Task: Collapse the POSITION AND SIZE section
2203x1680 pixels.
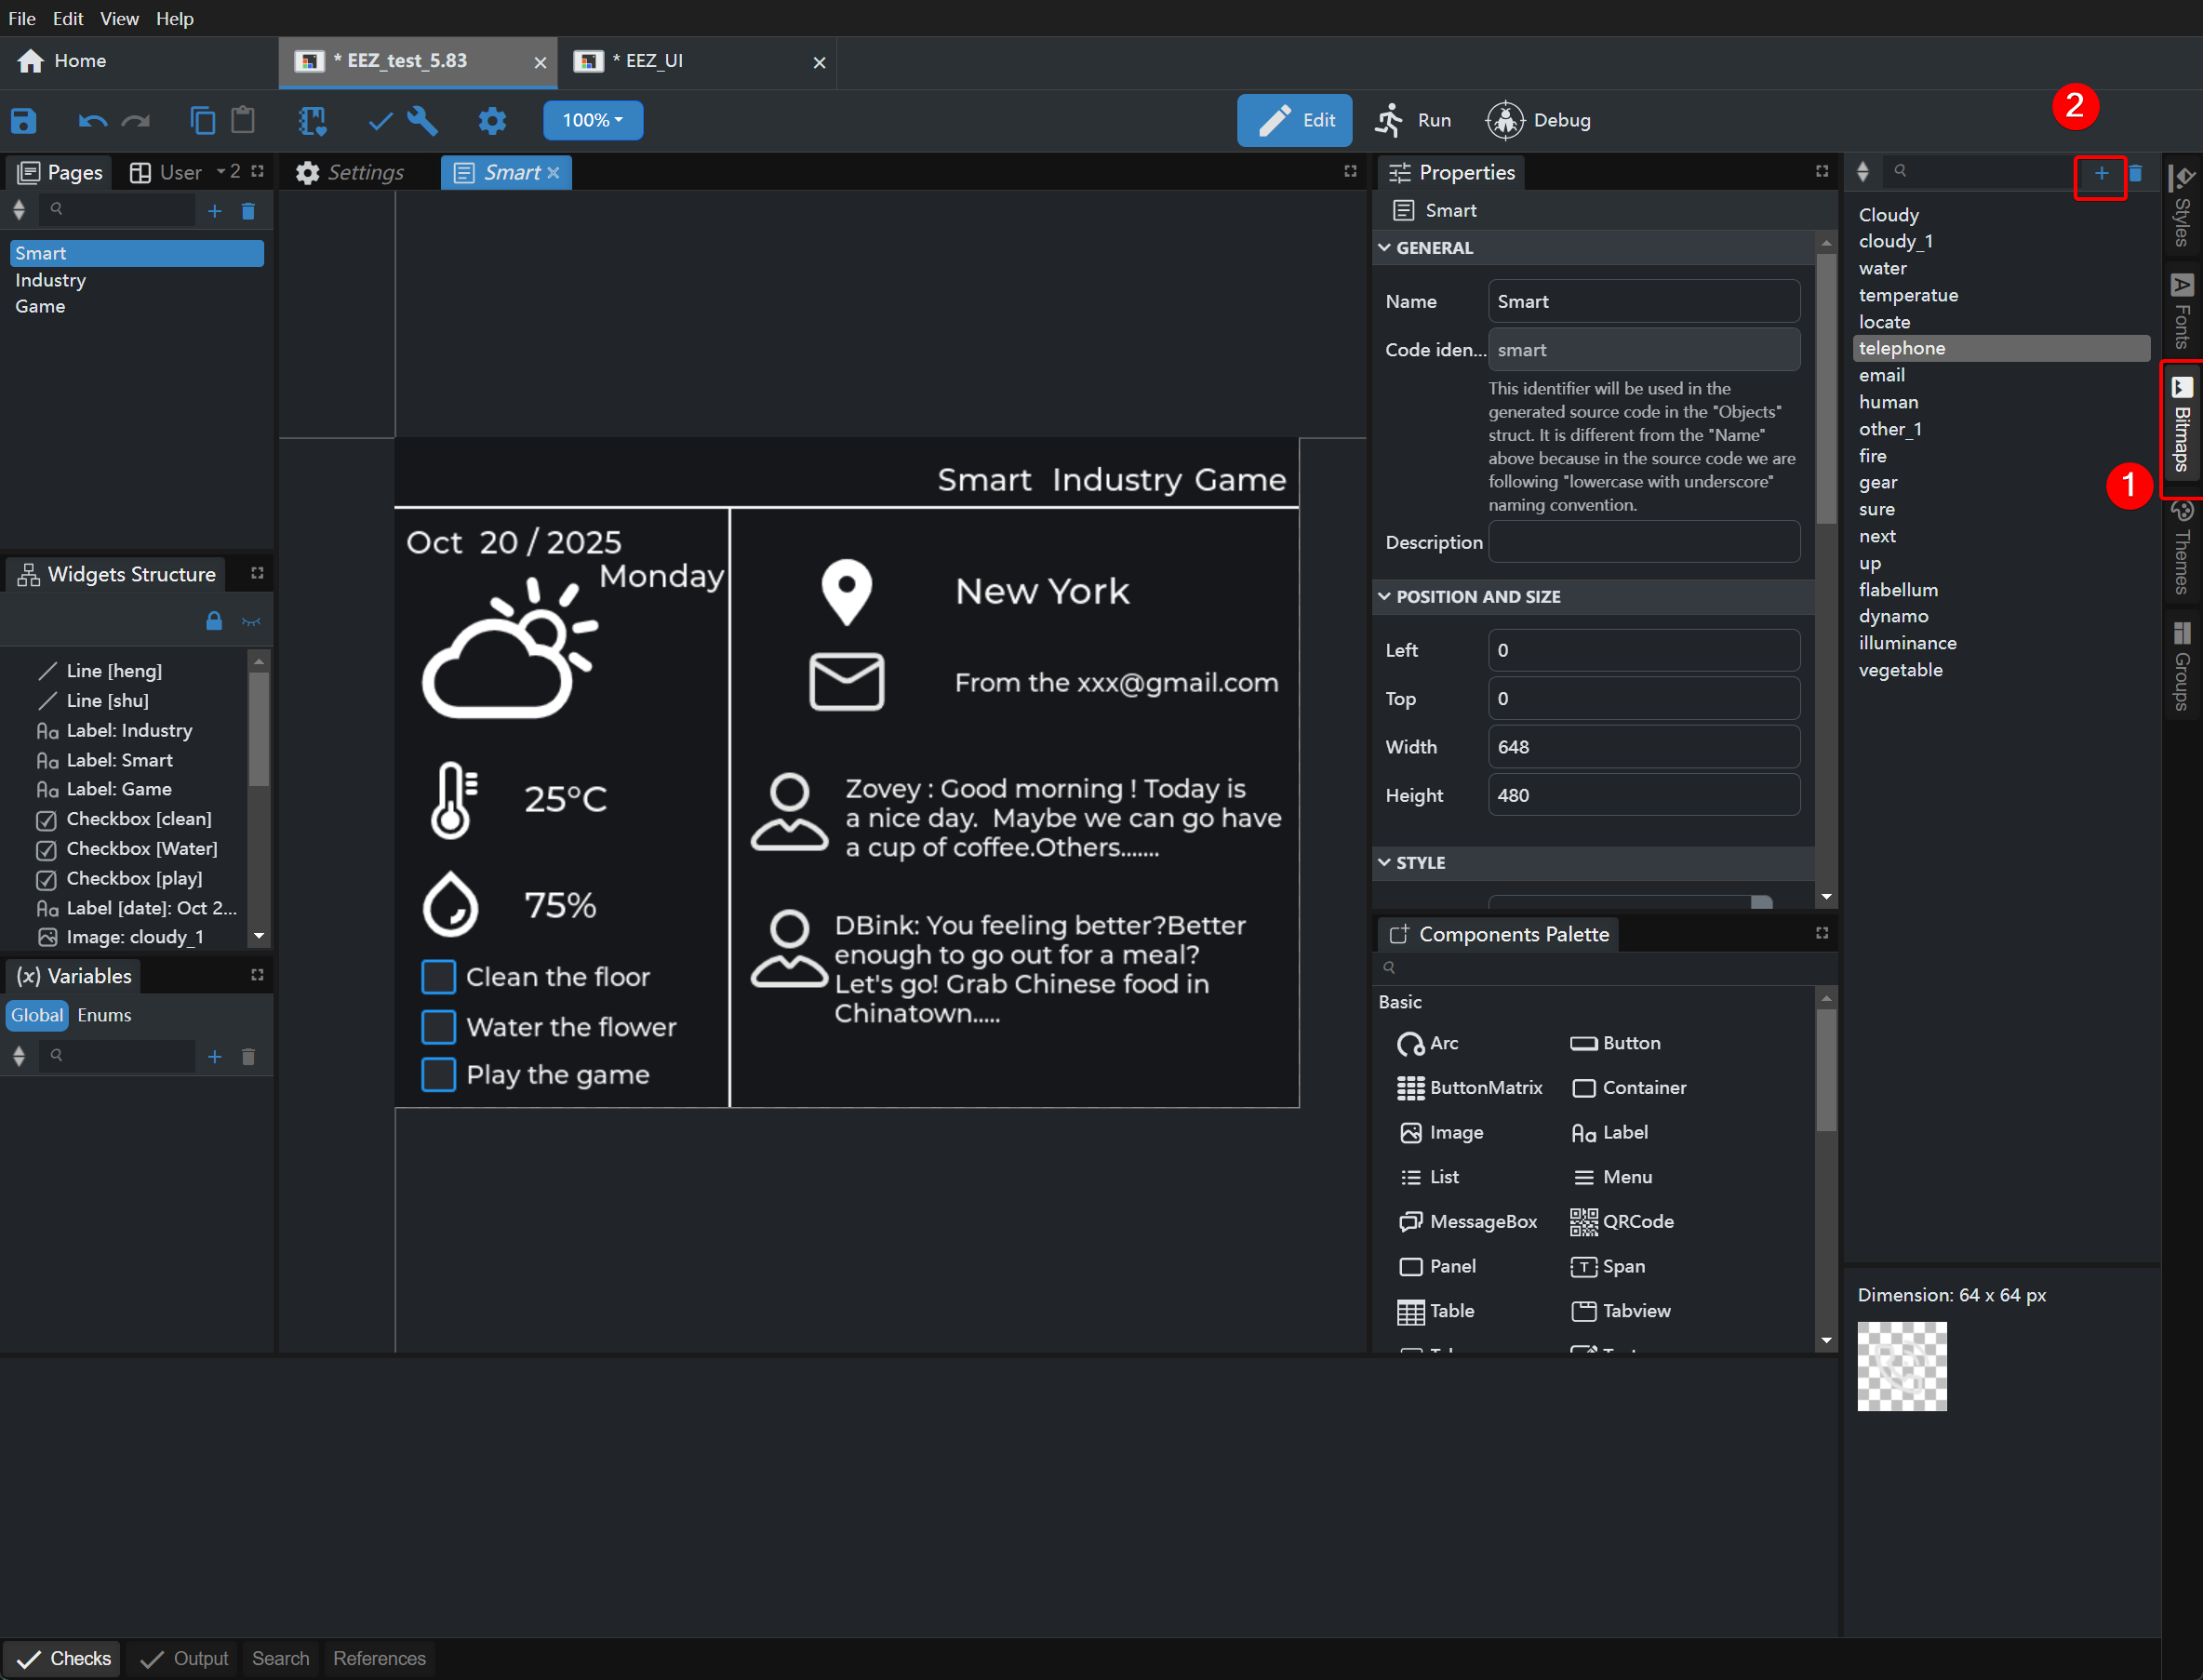Action: click(x=1385, y=597)
